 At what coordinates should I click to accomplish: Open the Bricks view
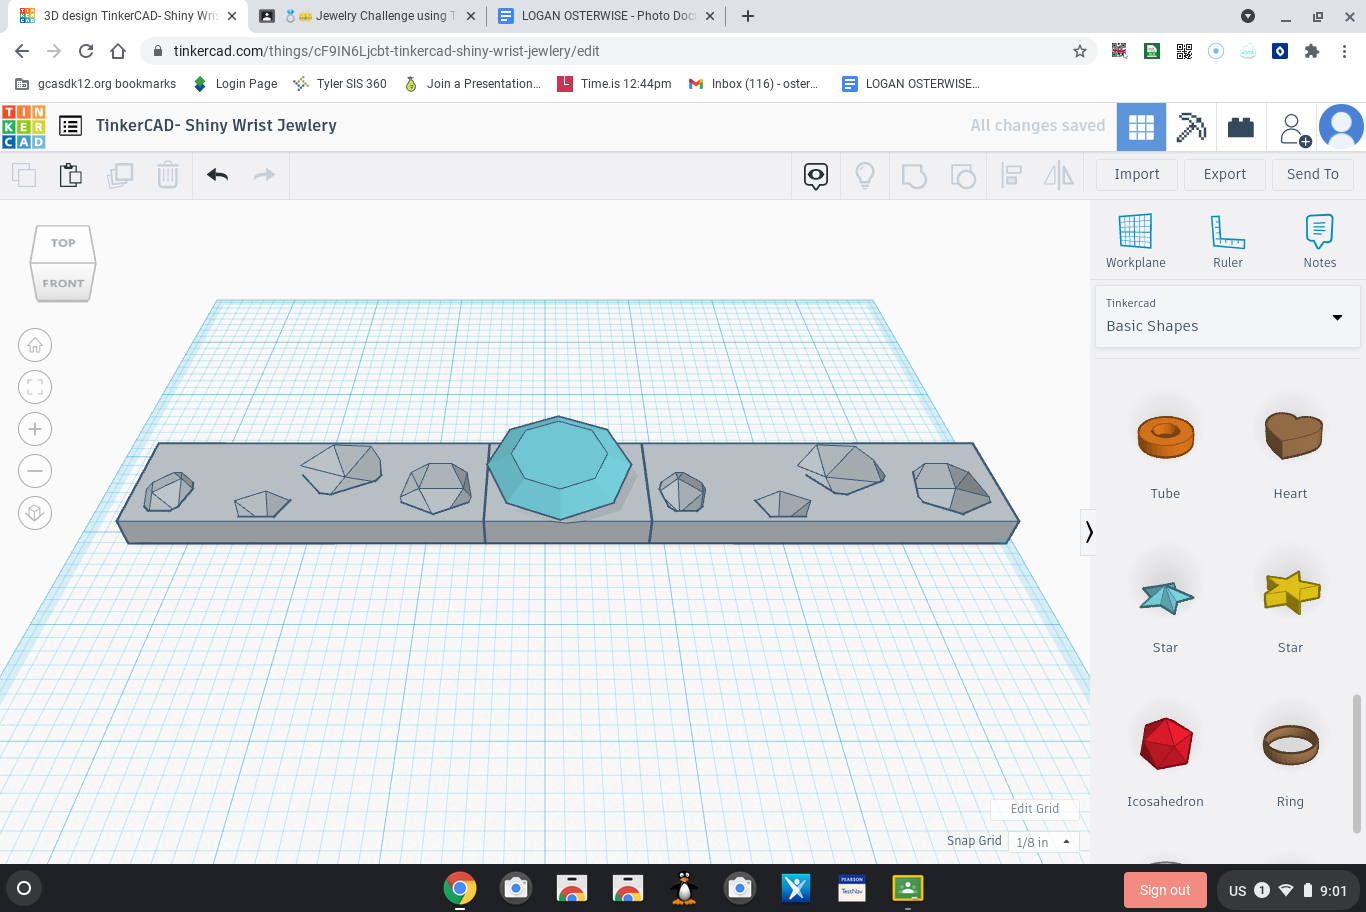tap(1241, 127)
